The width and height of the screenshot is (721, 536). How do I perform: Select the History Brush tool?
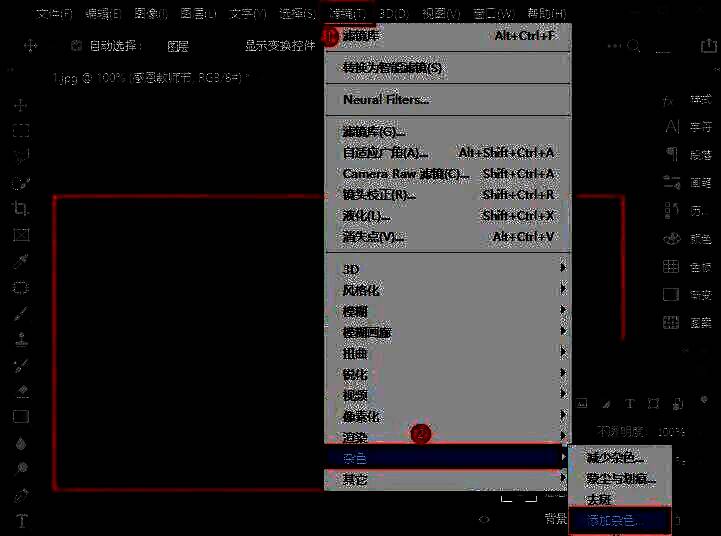pos(21,365)
